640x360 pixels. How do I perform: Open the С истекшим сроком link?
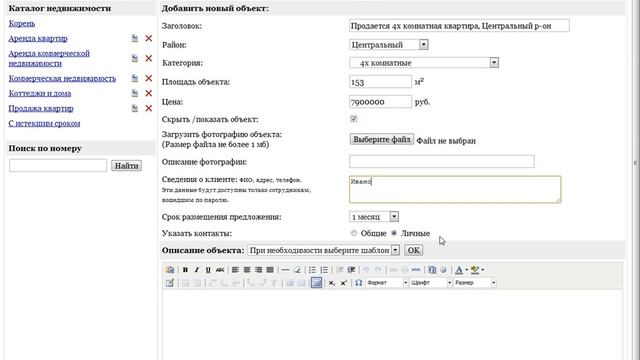point(44,123)
